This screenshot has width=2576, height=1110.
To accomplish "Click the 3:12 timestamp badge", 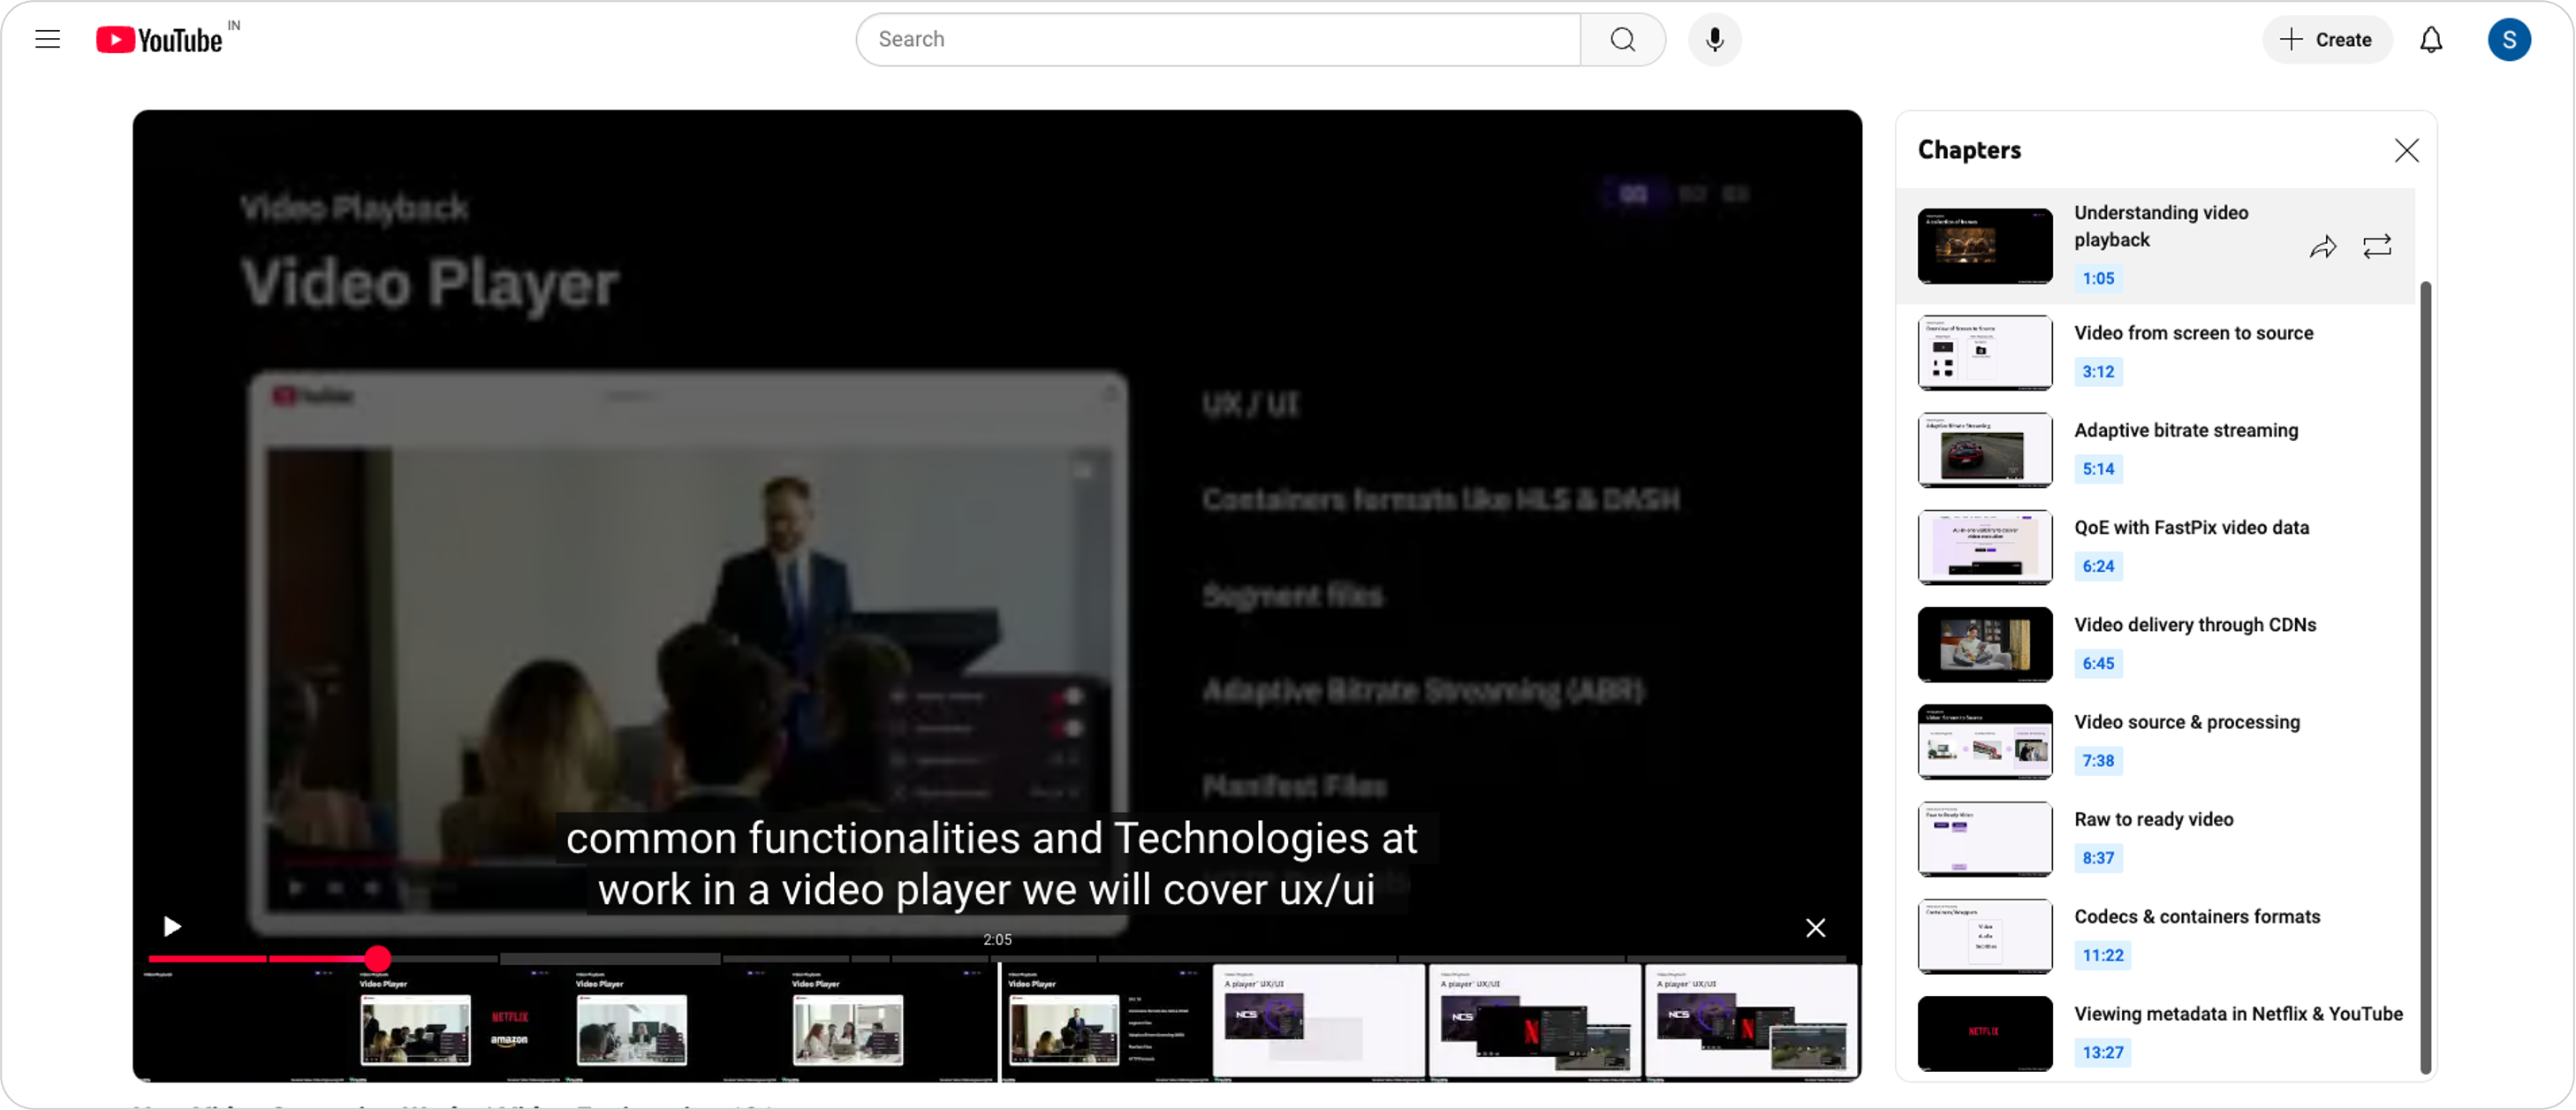I will (2097, 371).
